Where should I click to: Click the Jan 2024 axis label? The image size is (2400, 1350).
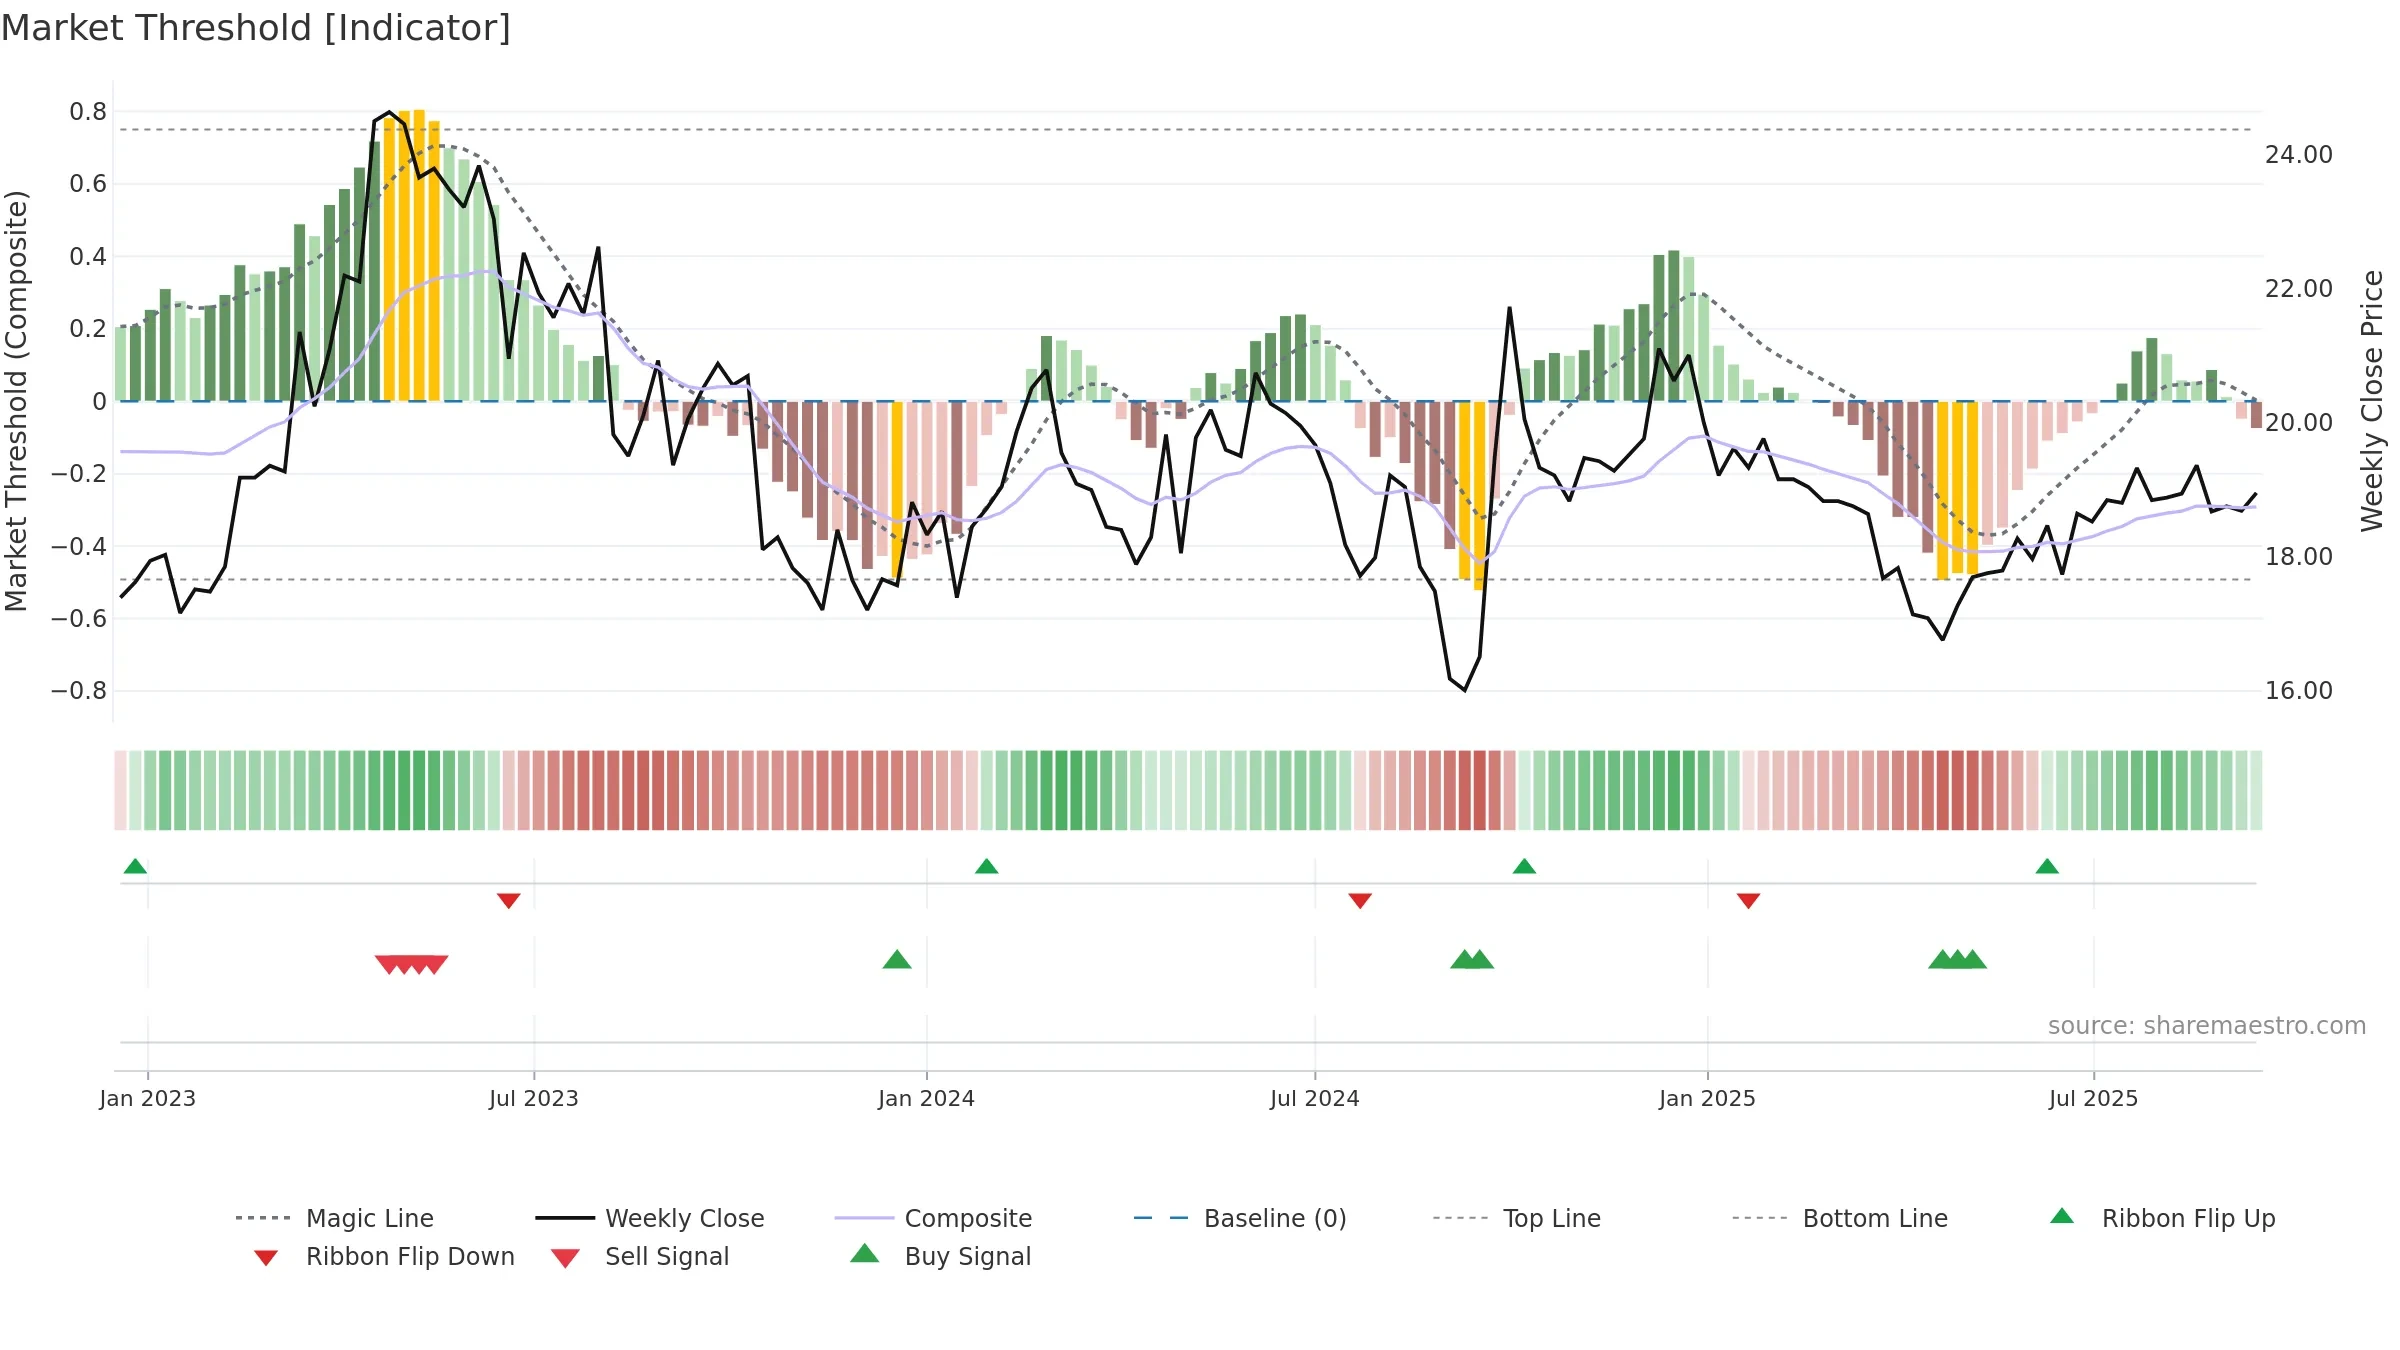[927, 1098]
